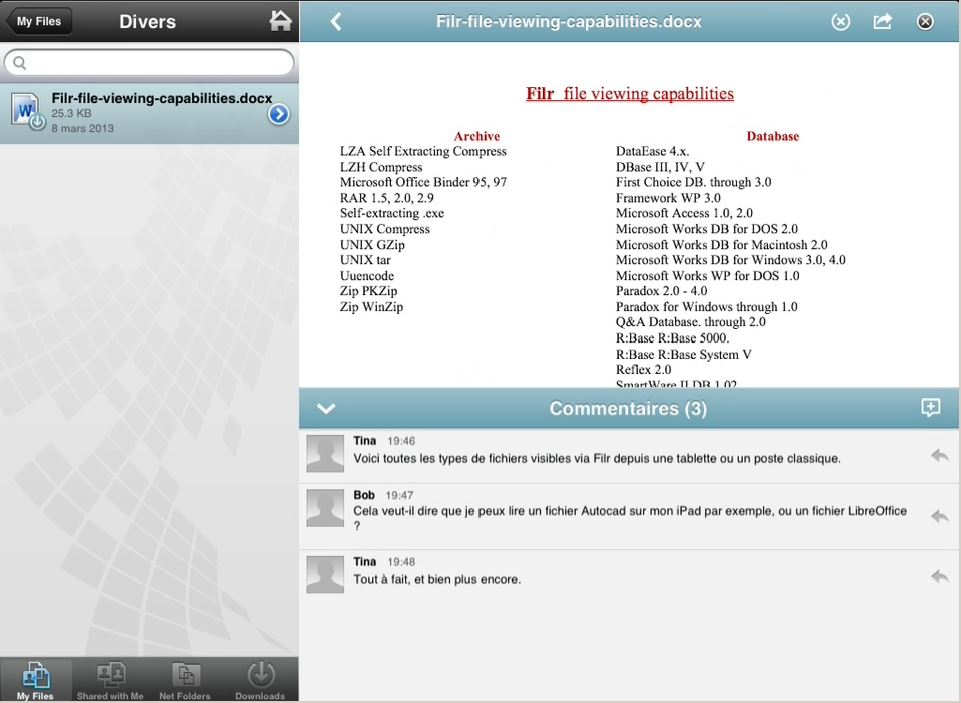Image resolution: width=961 pixels, height=703 pixels.
Task: Tap the My Files back button
Action: [38, 21]
